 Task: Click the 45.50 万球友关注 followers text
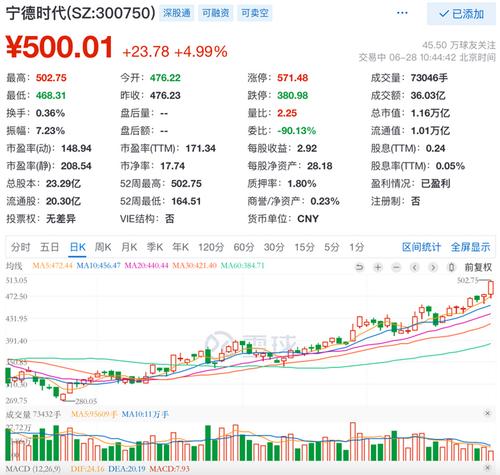[459, 45]
